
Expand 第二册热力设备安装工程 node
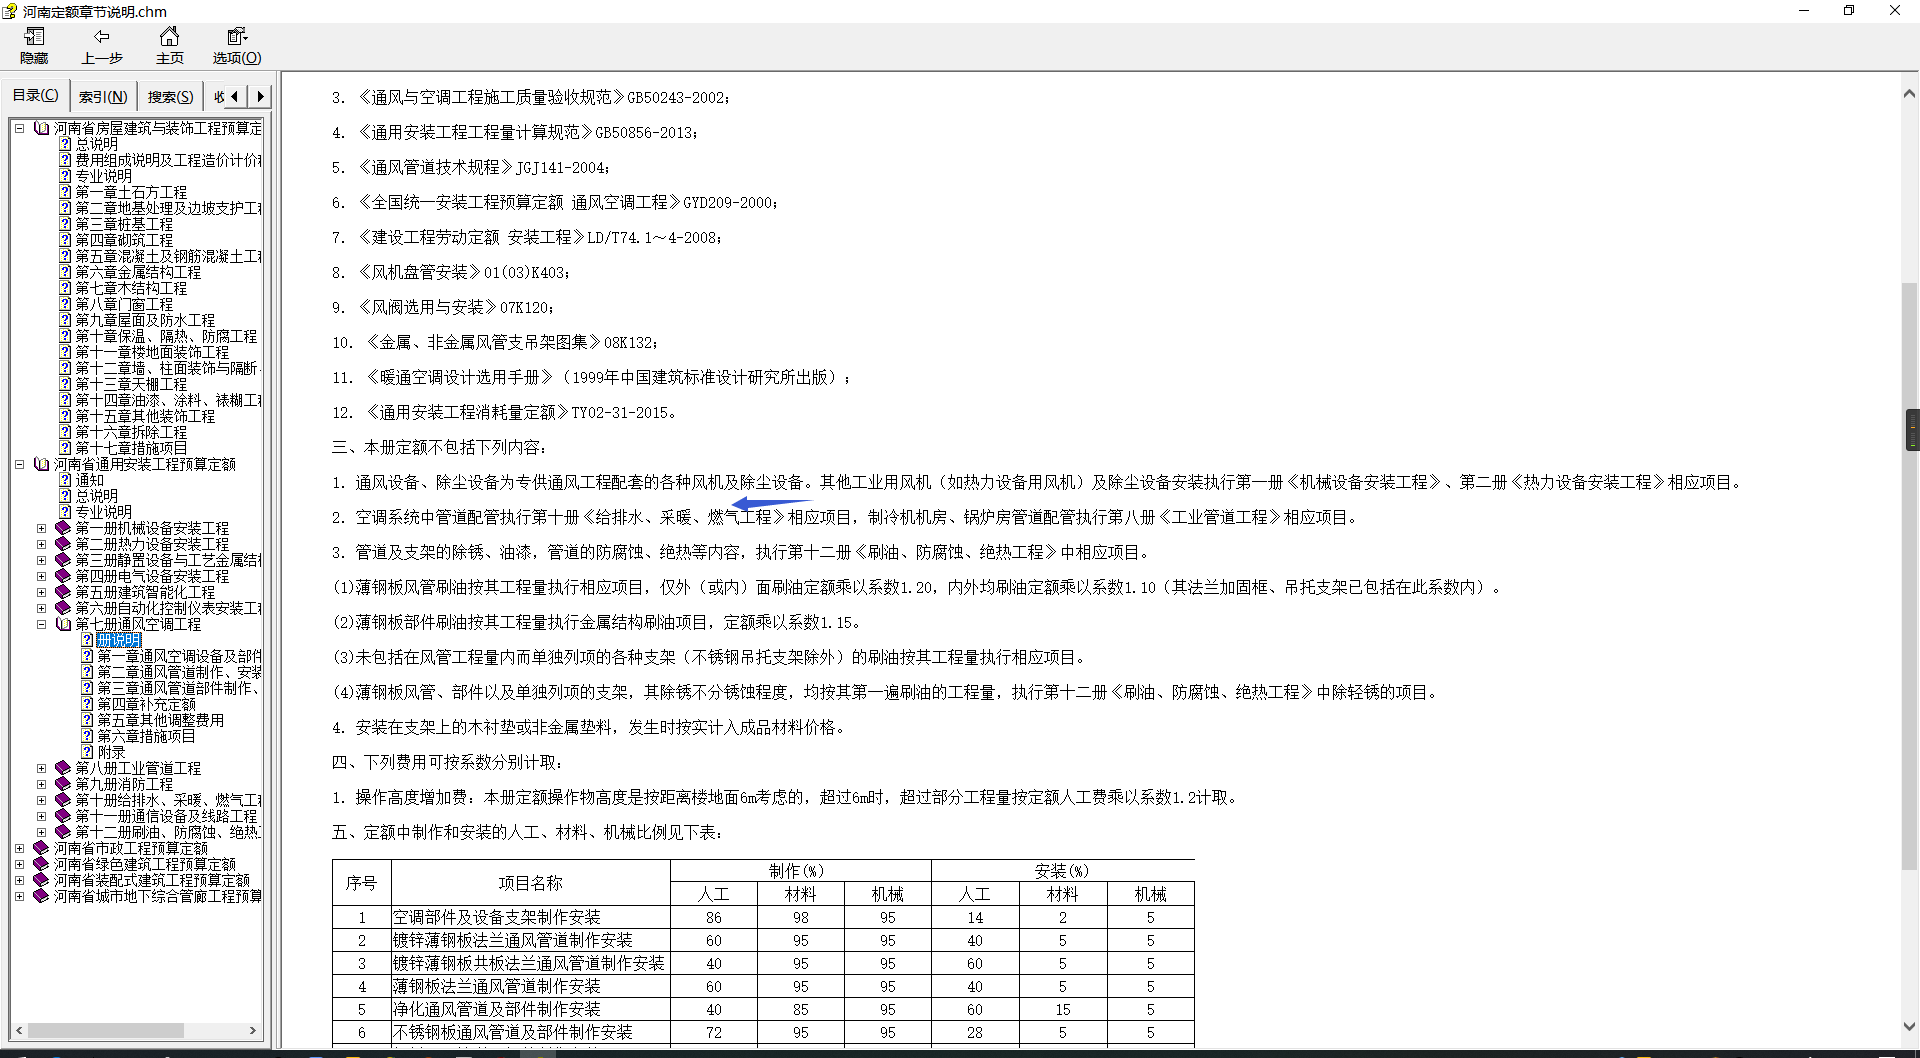pyautogui.click(x=41, y=544)
